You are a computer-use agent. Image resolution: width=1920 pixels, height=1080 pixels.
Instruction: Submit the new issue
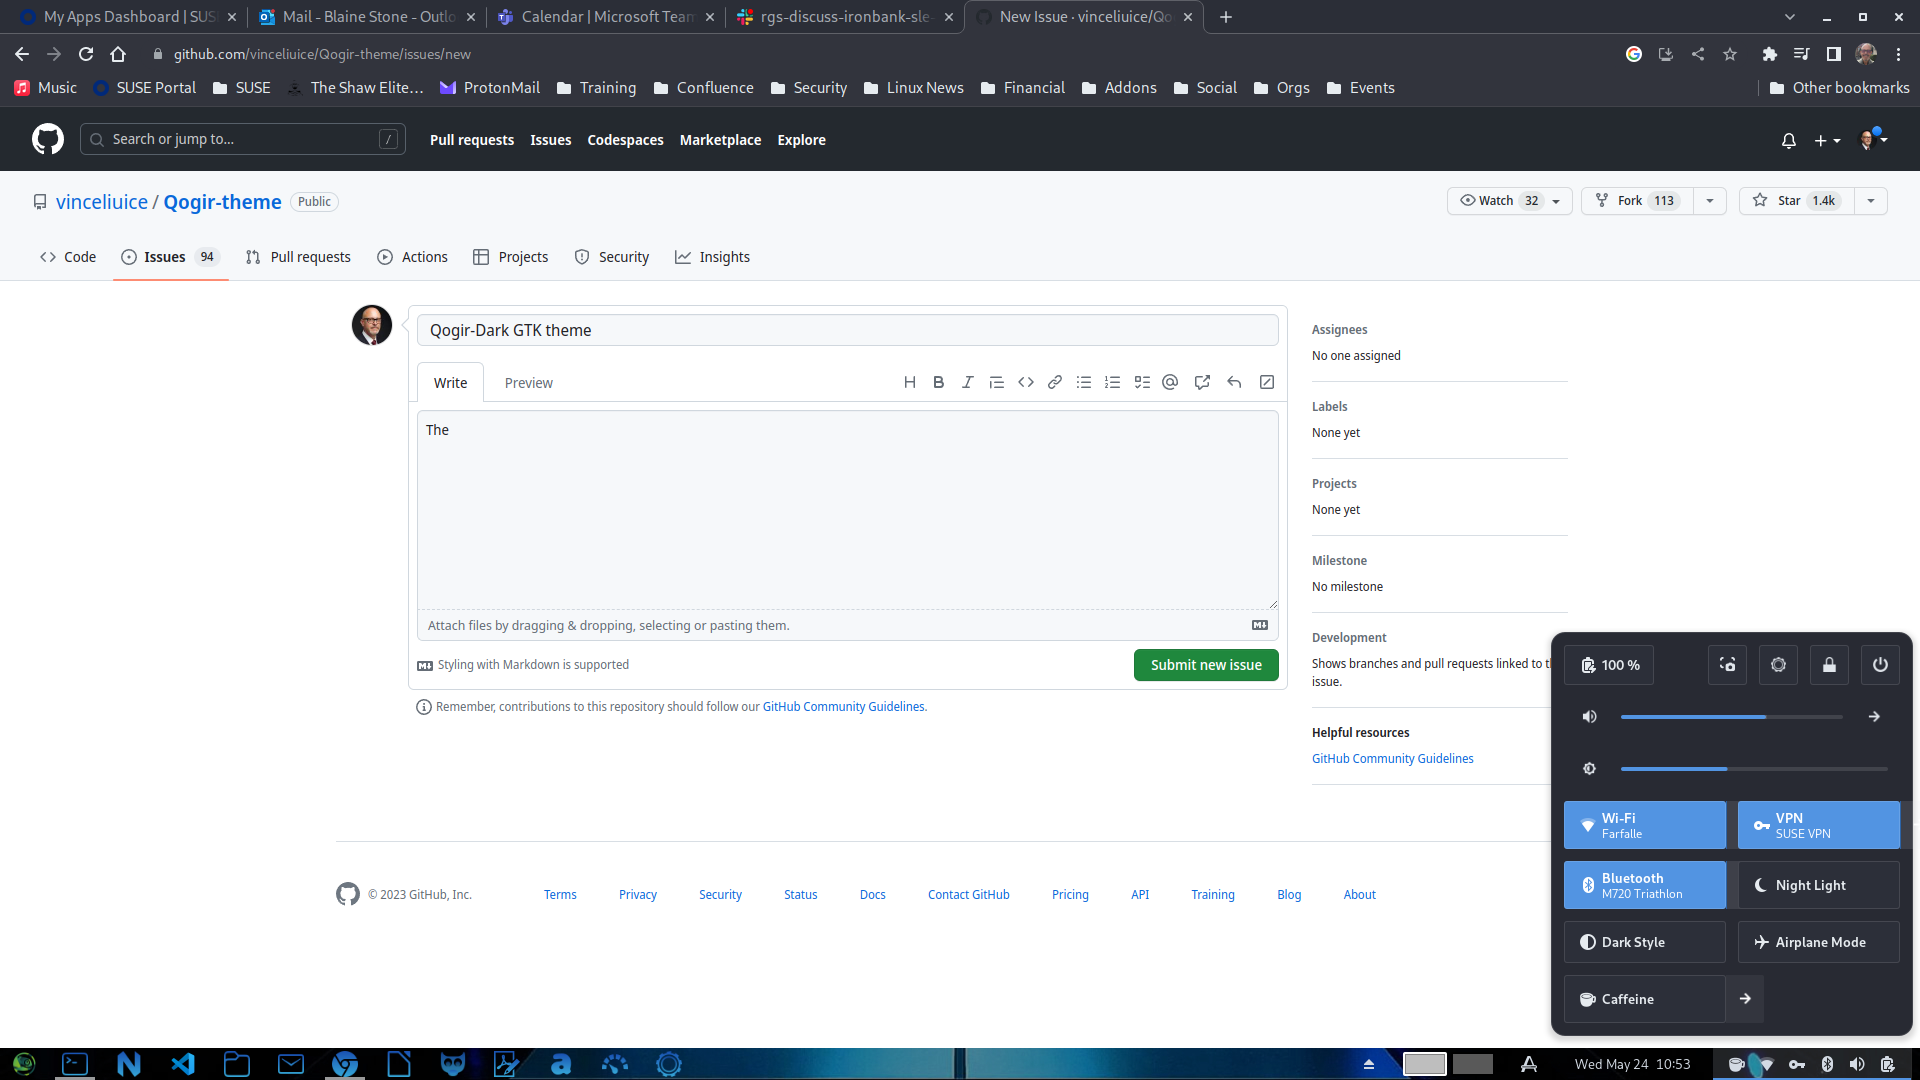pos(1205,664)
